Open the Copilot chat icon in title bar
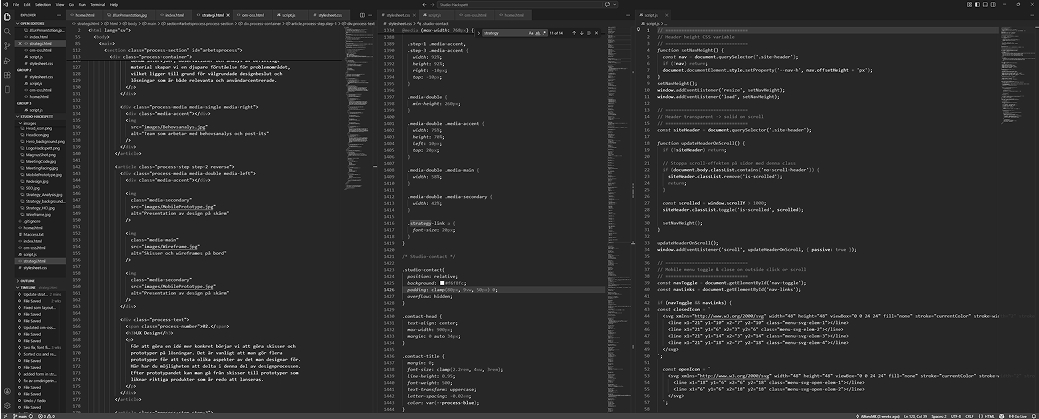This screenshot has width=1039, height=419. point(608,4)
